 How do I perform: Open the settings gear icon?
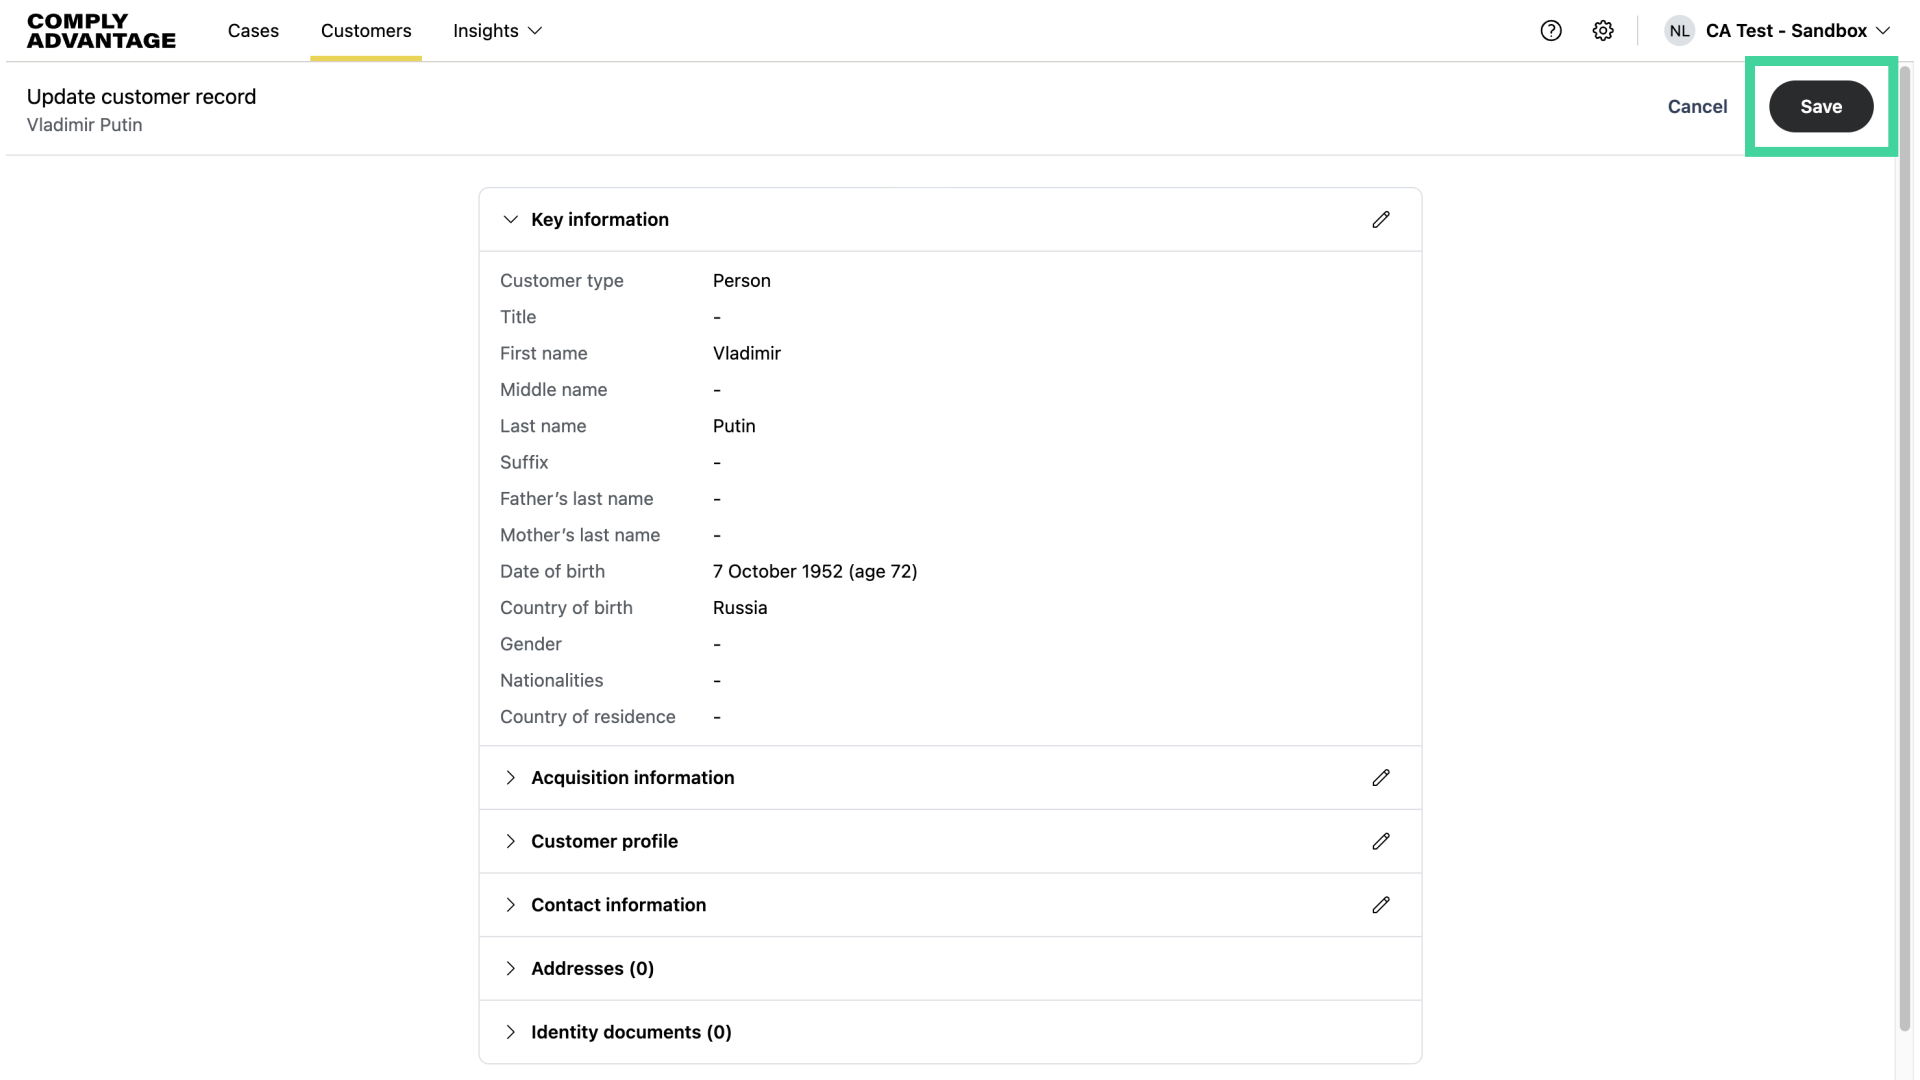click(1603, 31)
